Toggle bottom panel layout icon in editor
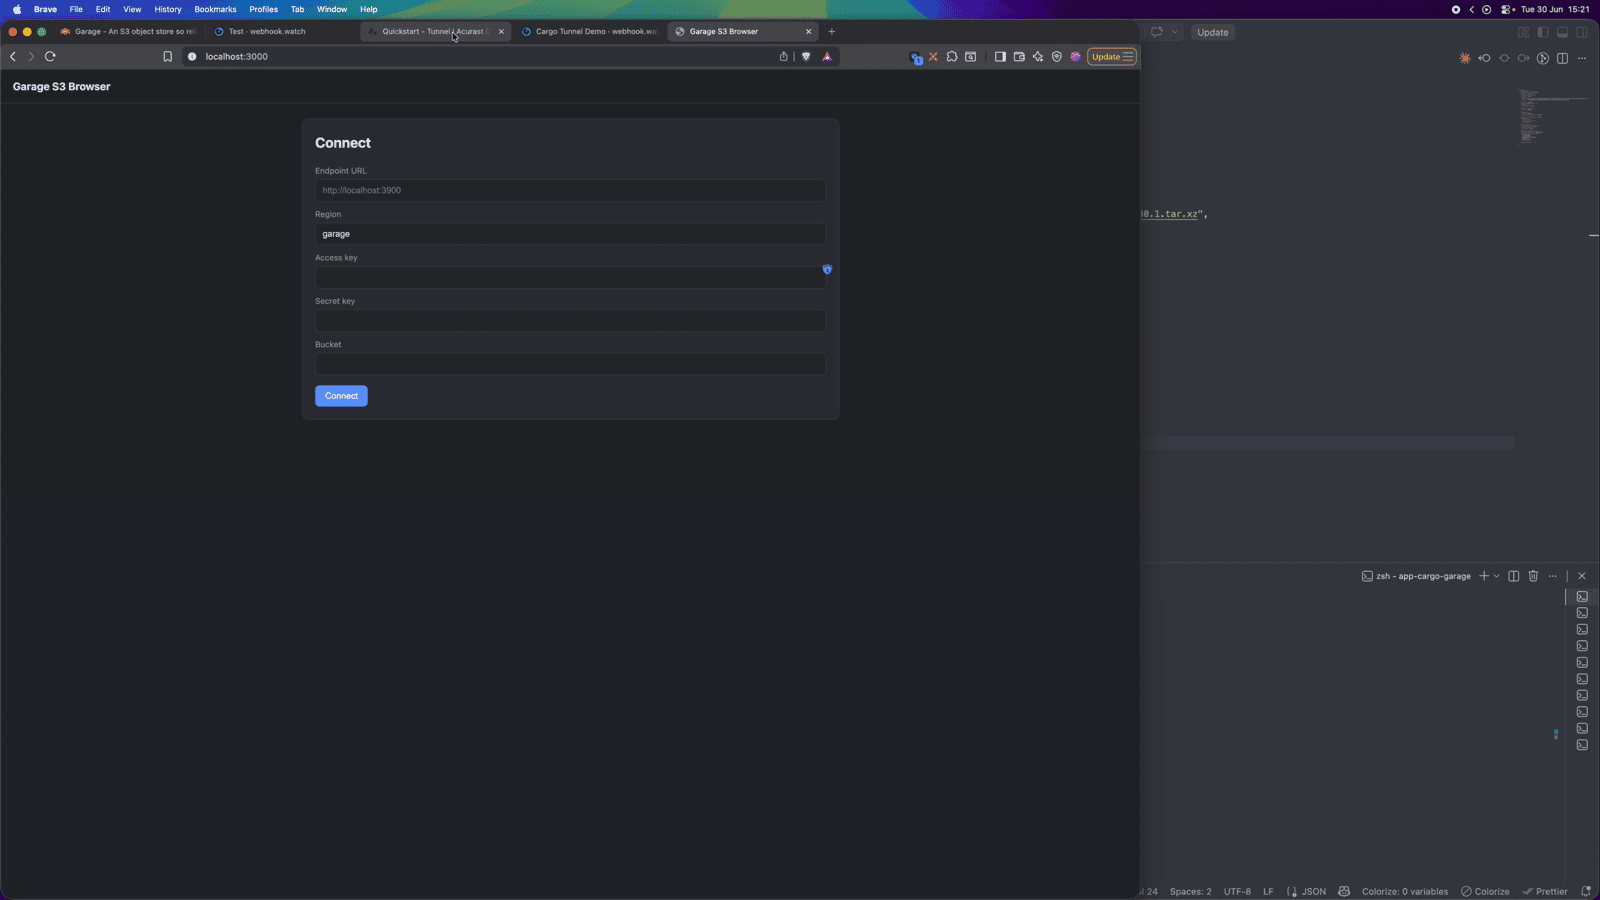Image resolution: width=1600 pixels, height=900 pixels. 1562,32
